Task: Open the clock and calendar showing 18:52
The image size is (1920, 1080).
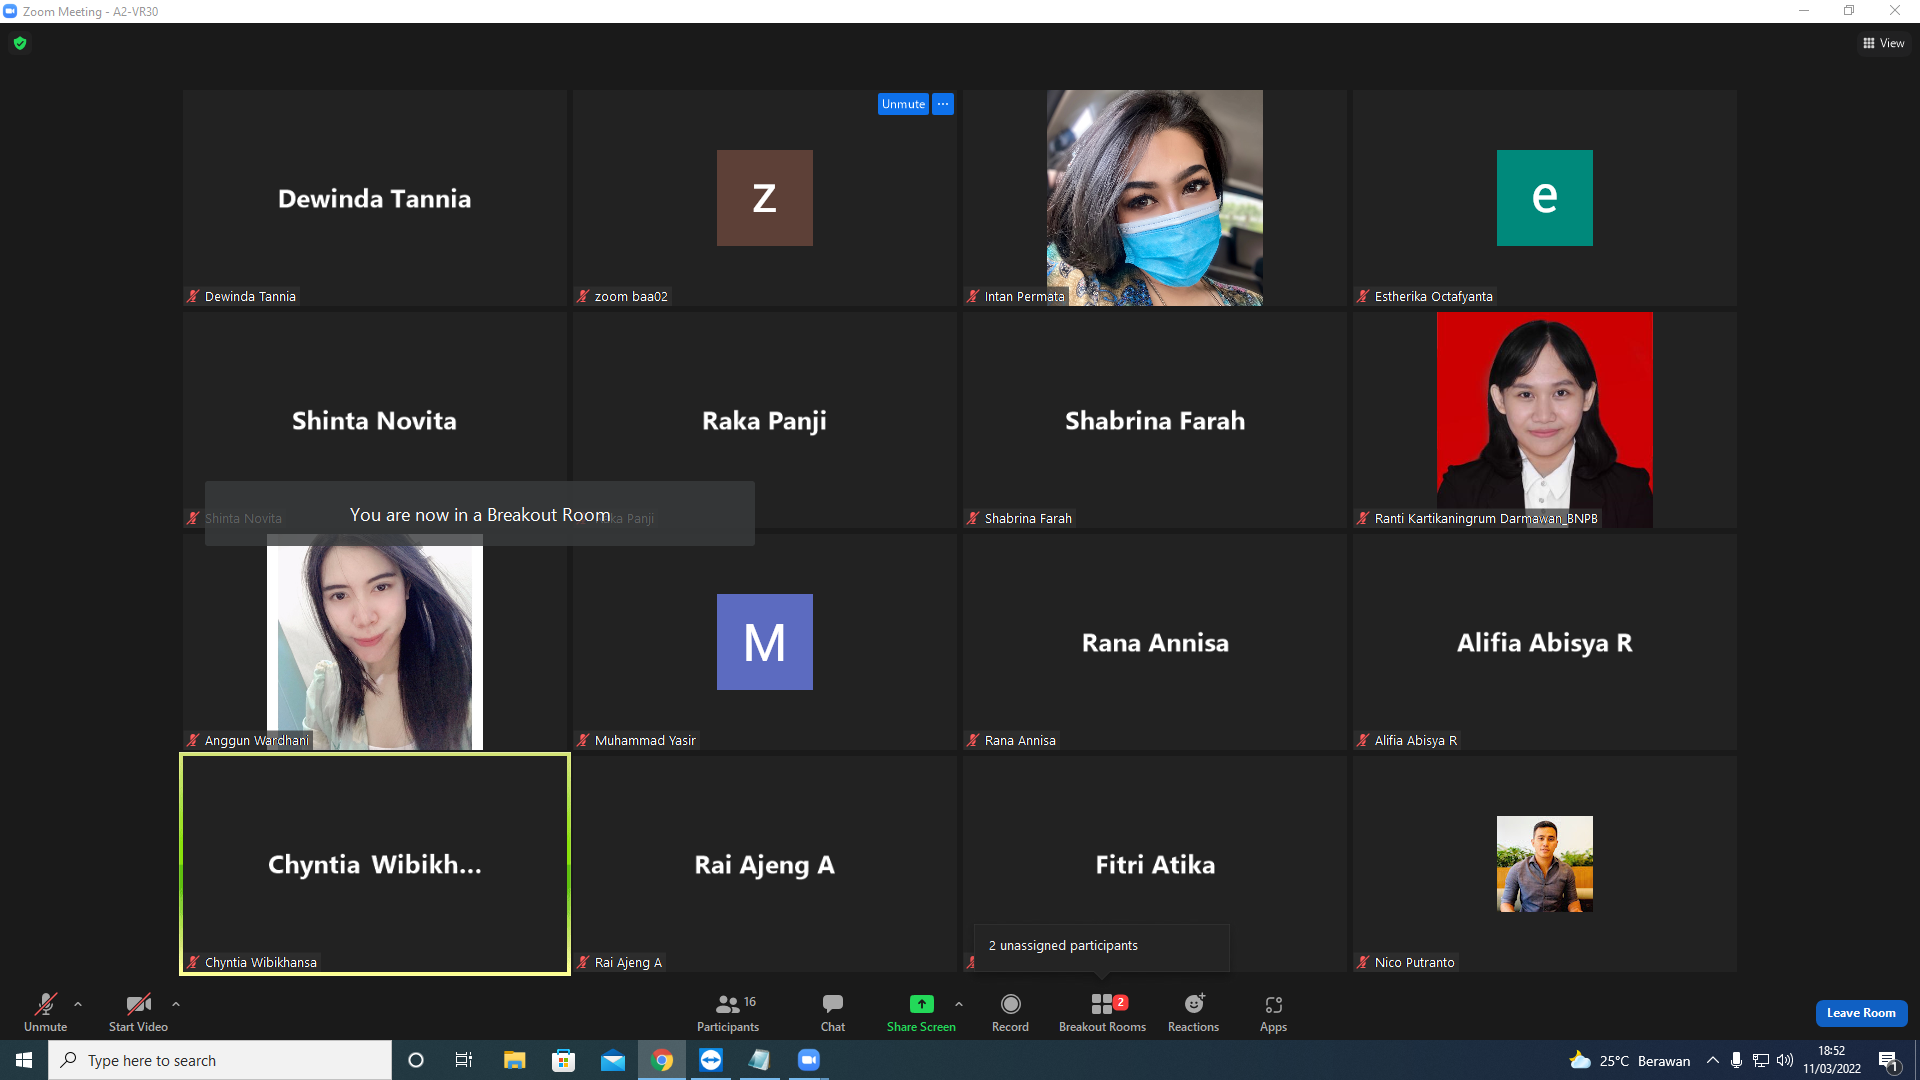Action: [x=1832, y=1060]
